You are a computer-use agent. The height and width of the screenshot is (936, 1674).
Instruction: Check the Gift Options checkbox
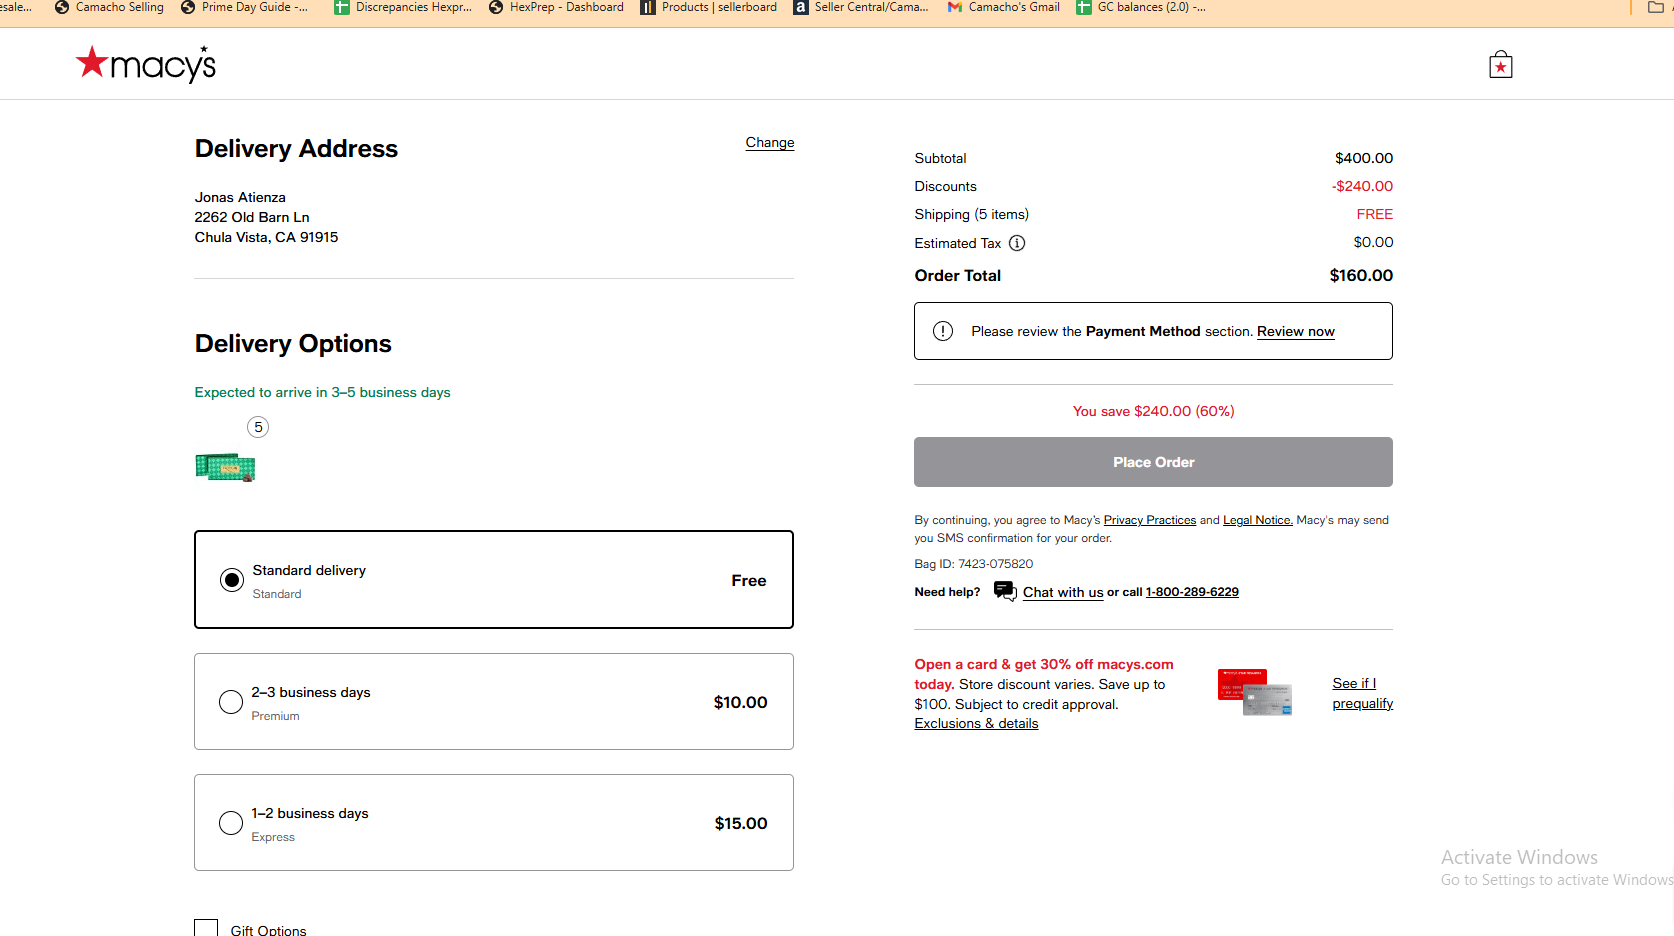206,929
